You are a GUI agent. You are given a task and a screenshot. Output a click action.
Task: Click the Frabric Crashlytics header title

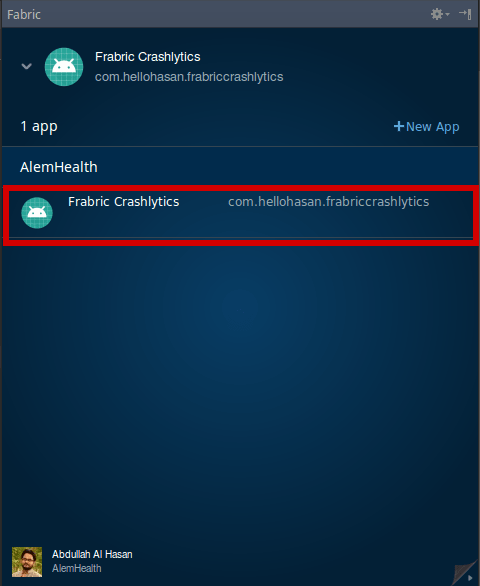(x=148, y=57)
